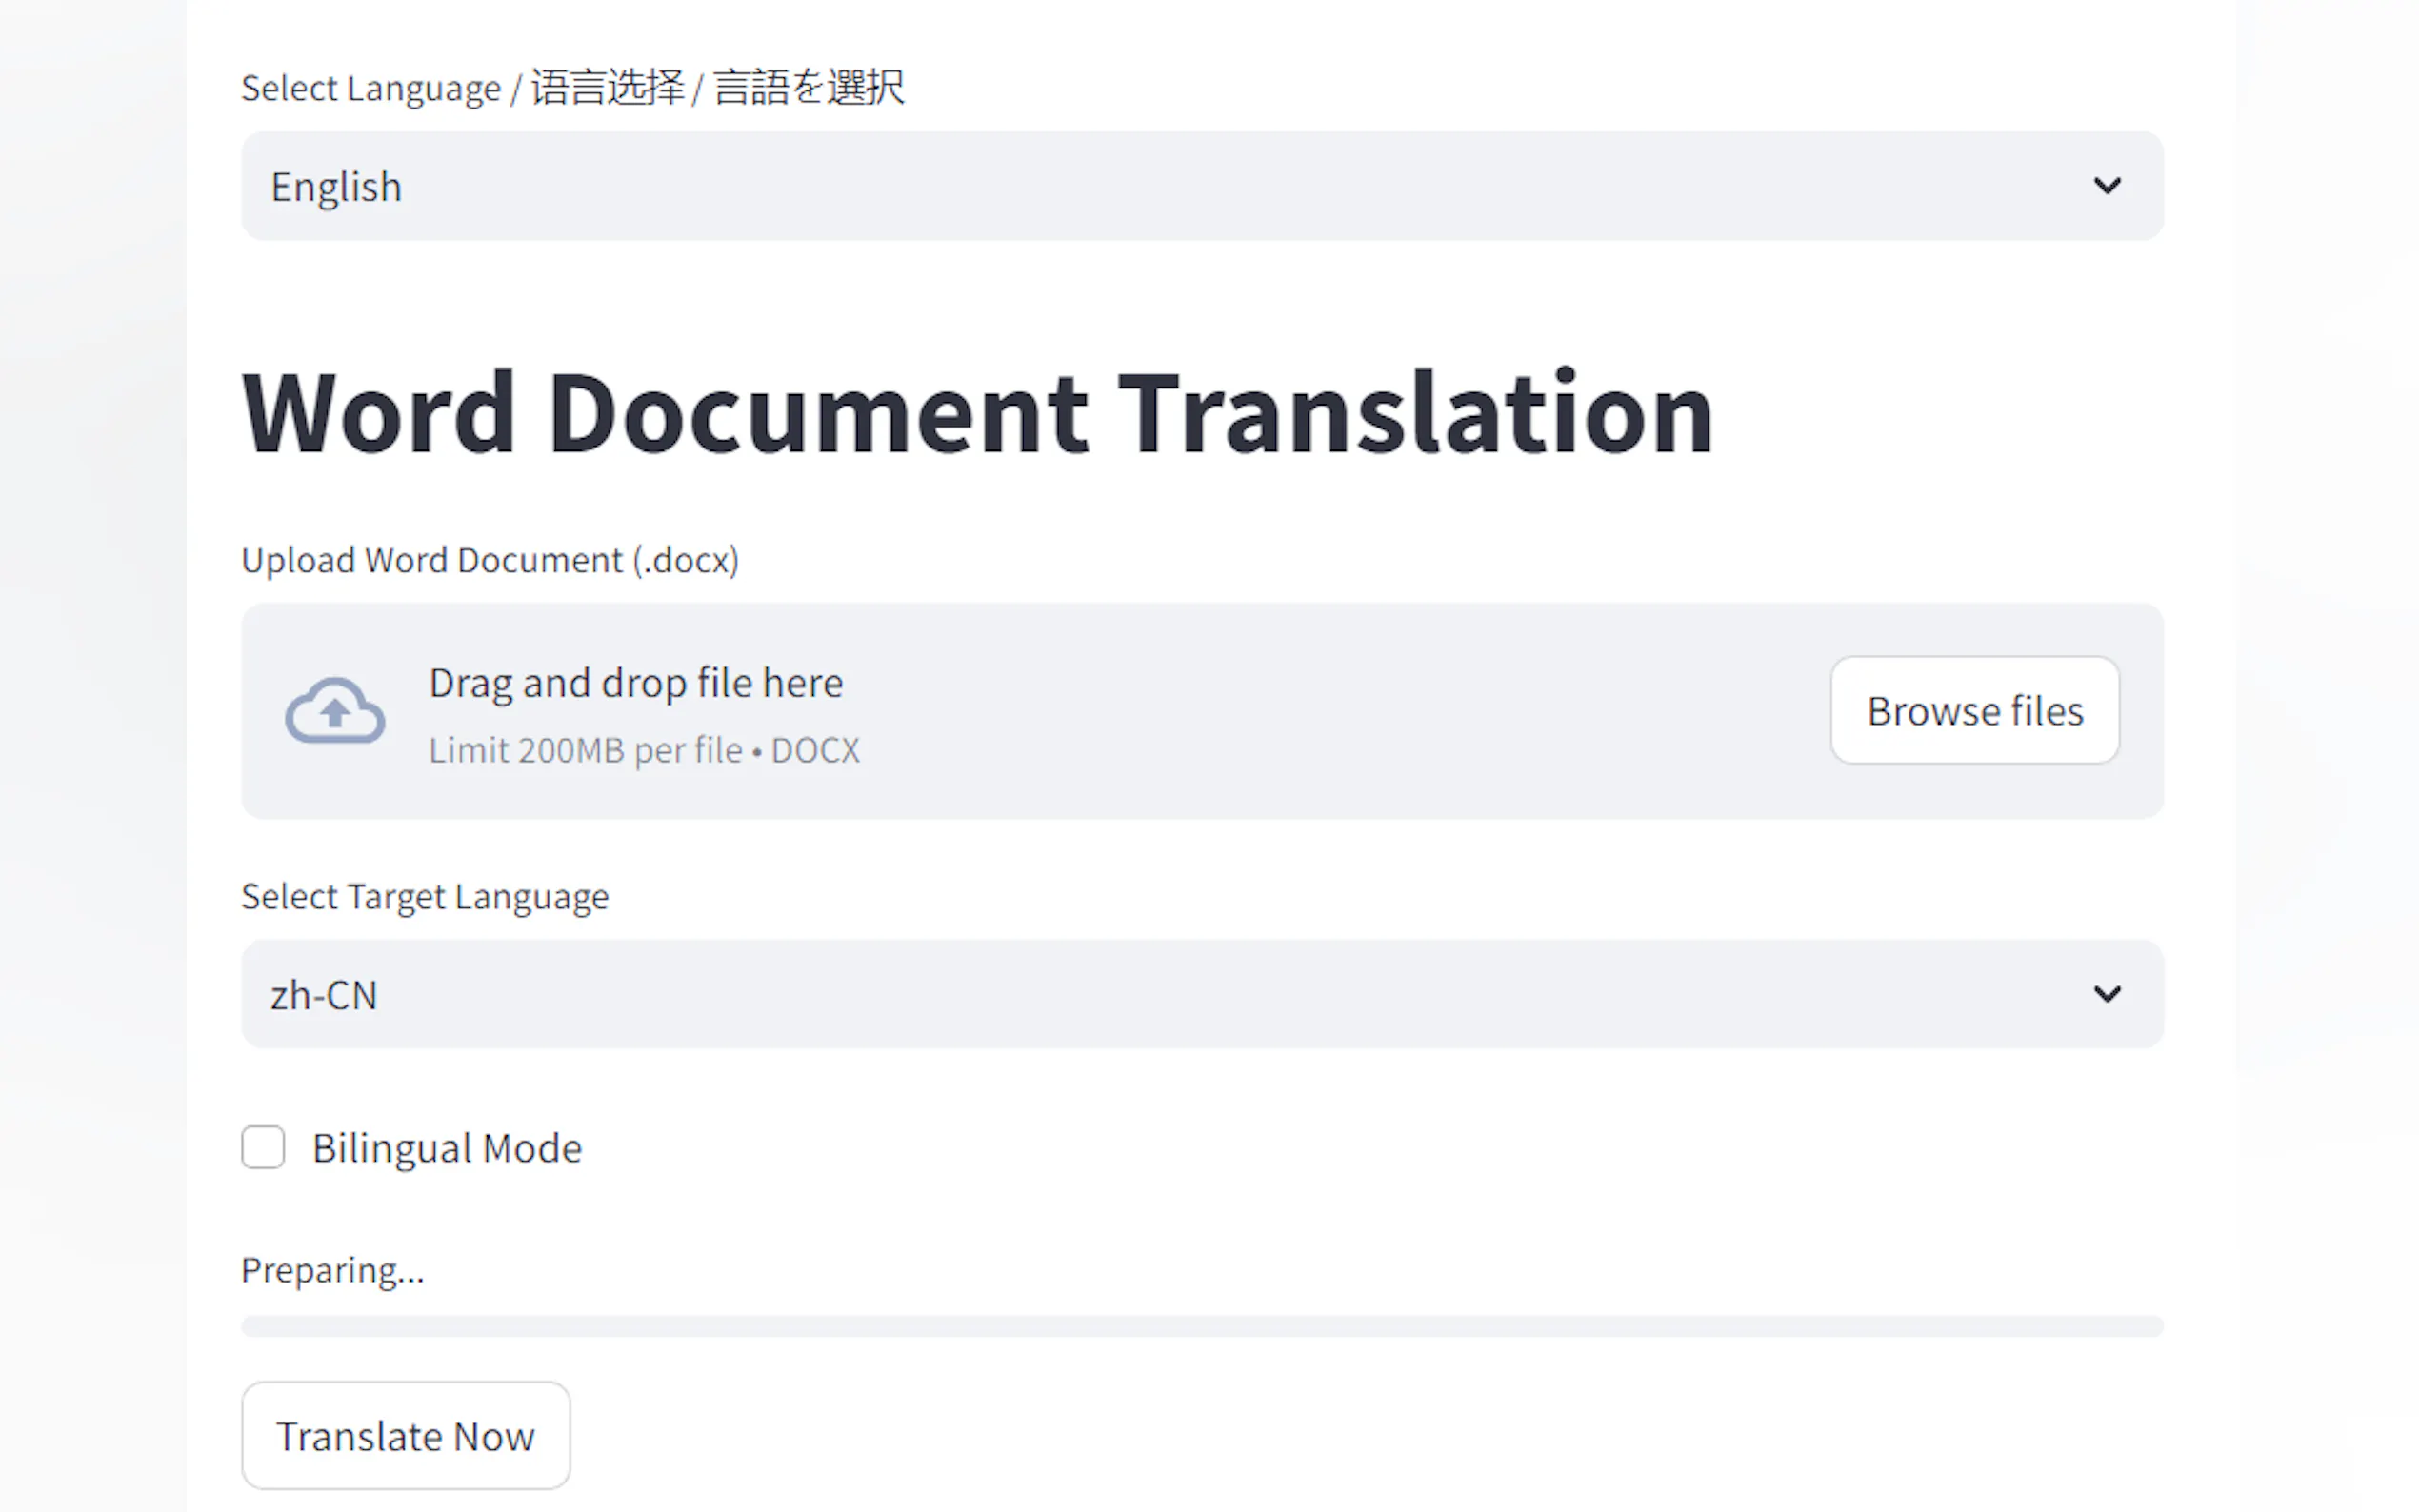Click the 'Select Language' multilingual label

click(x=572, y=88)
